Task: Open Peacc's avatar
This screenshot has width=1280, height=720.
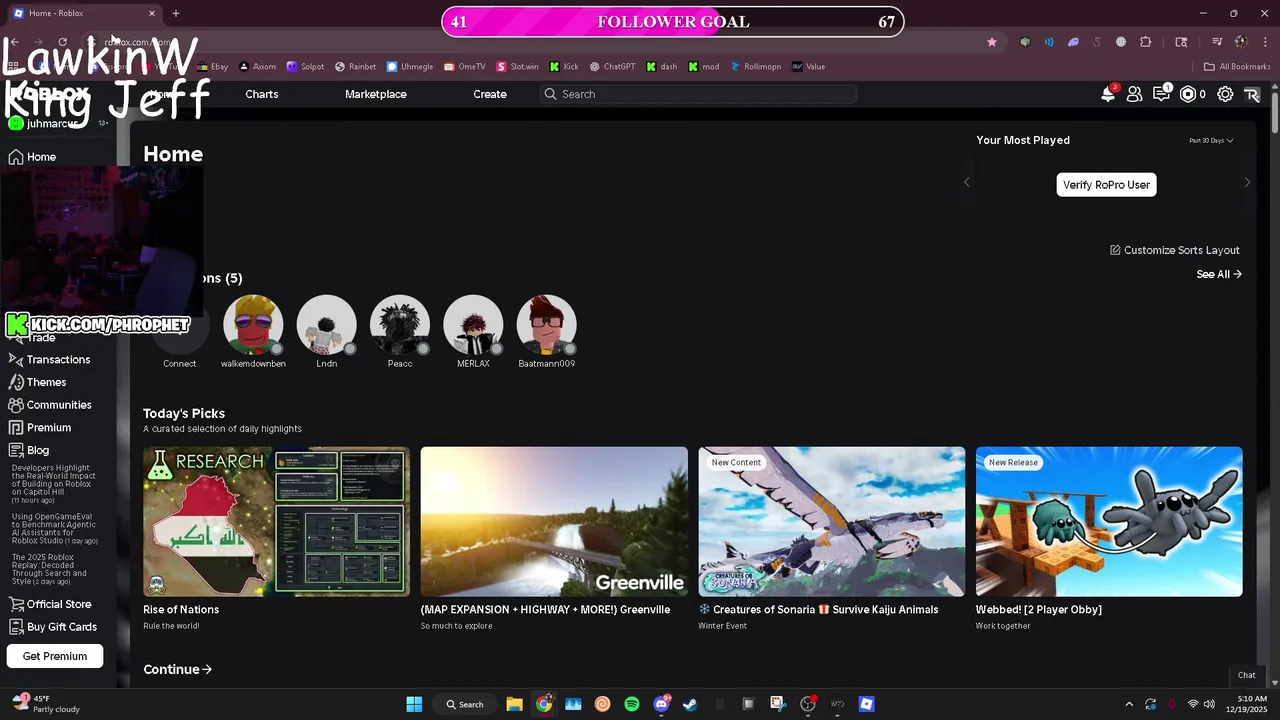Action: pyautogui.click(x=400, y=324)
